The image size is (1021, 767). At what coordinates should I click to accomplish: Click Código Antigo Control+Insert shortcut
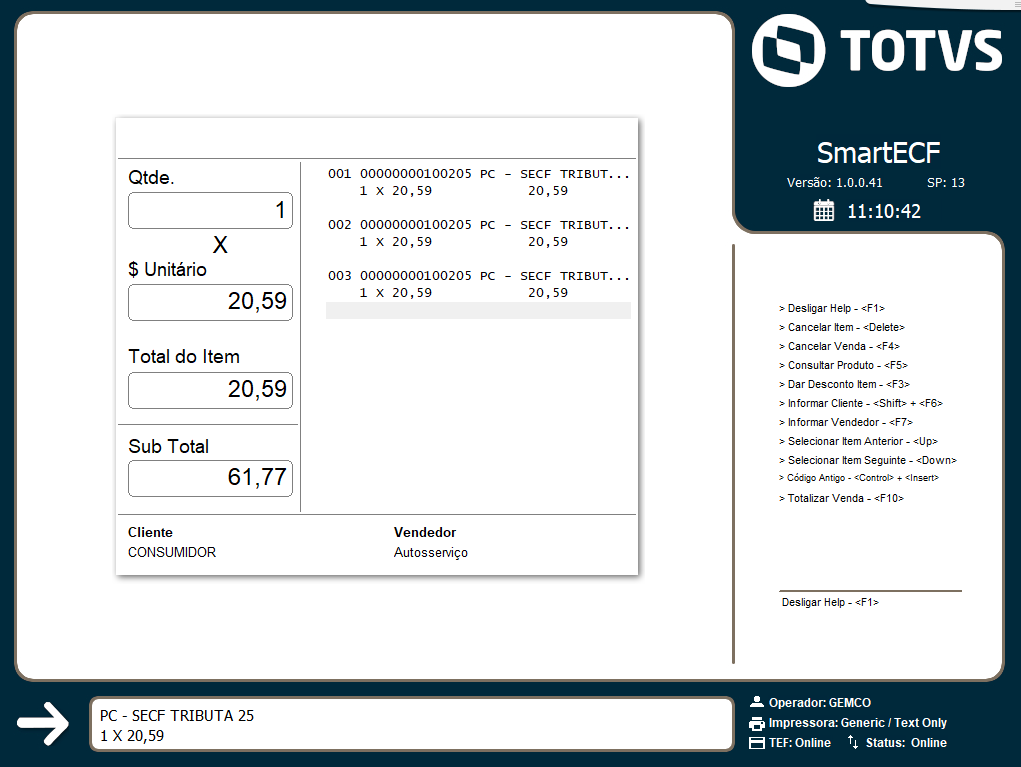(x=859, y=478)
